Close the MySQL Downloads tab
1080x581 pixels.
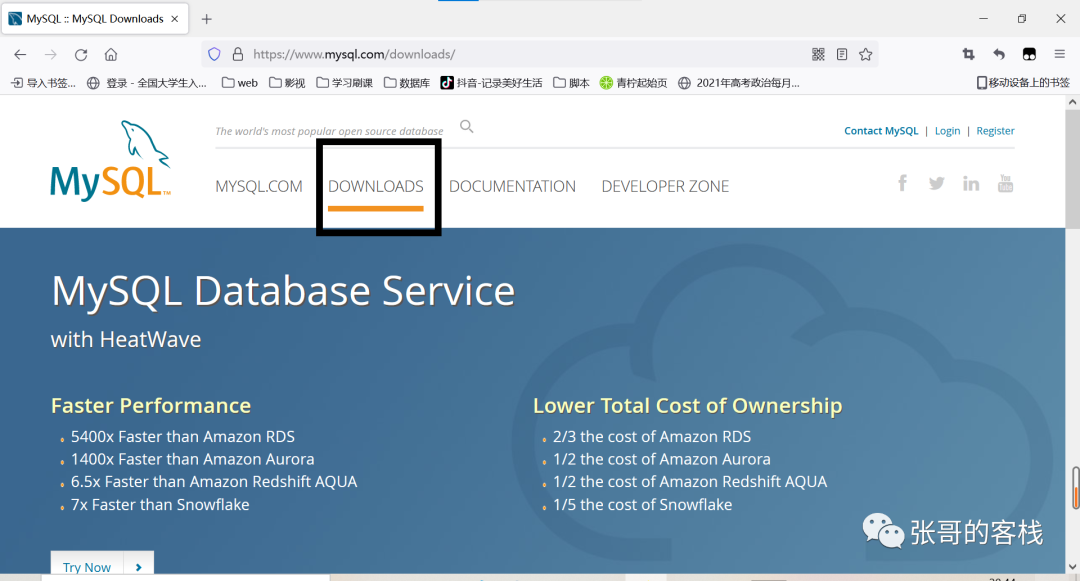[175, 19]
